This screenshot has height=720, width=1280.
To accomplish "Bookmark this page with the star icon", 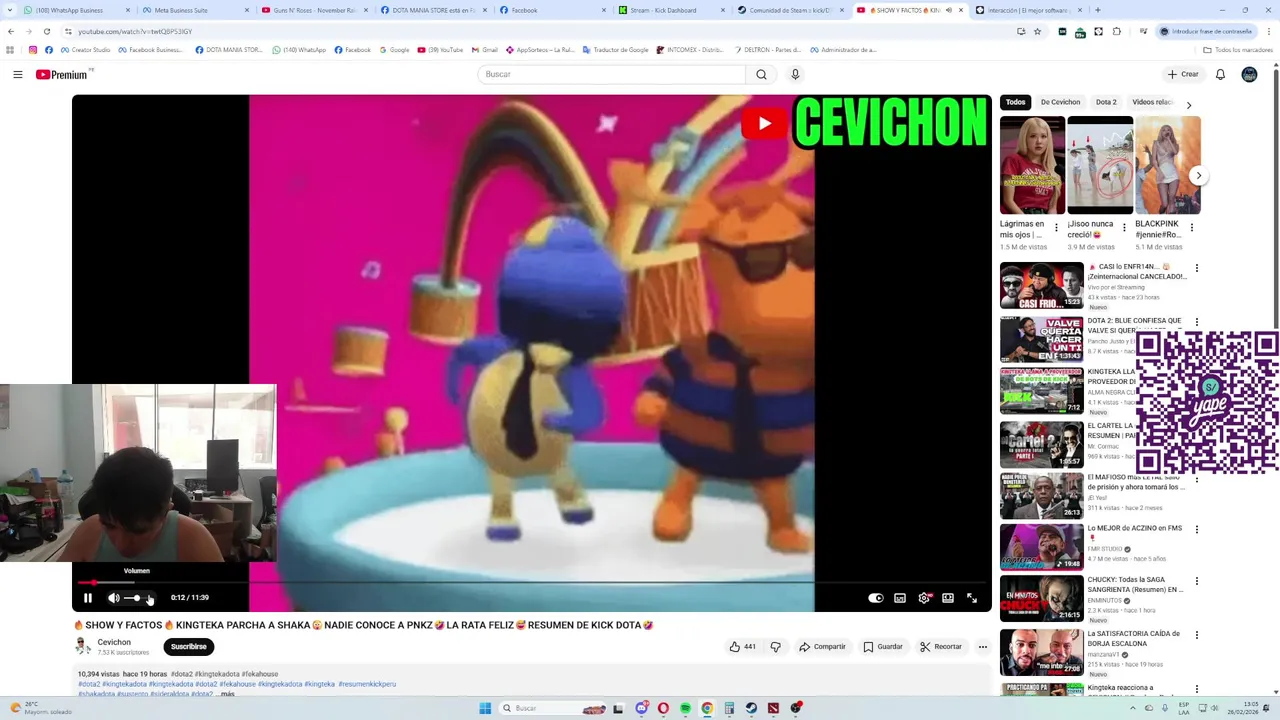I will click(x=1037, y=31).
